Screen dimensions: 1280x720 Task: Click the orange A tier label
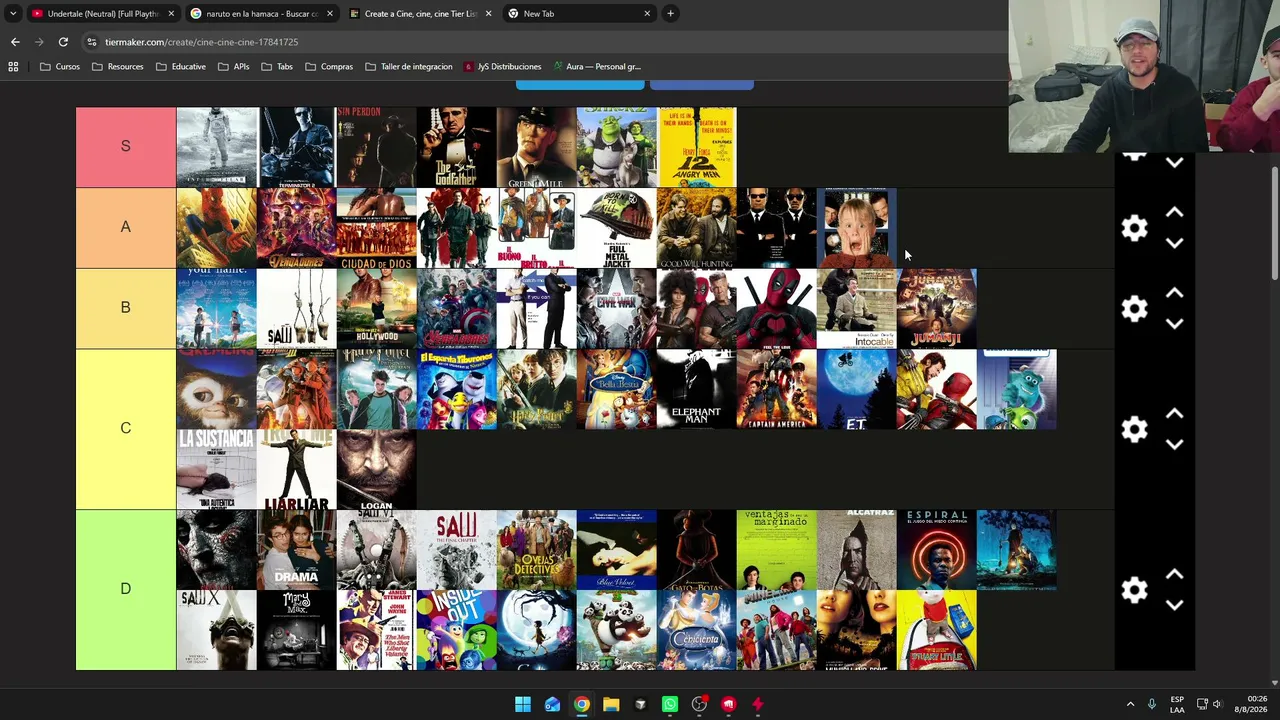pyautogui.click(x=126, y=228)
